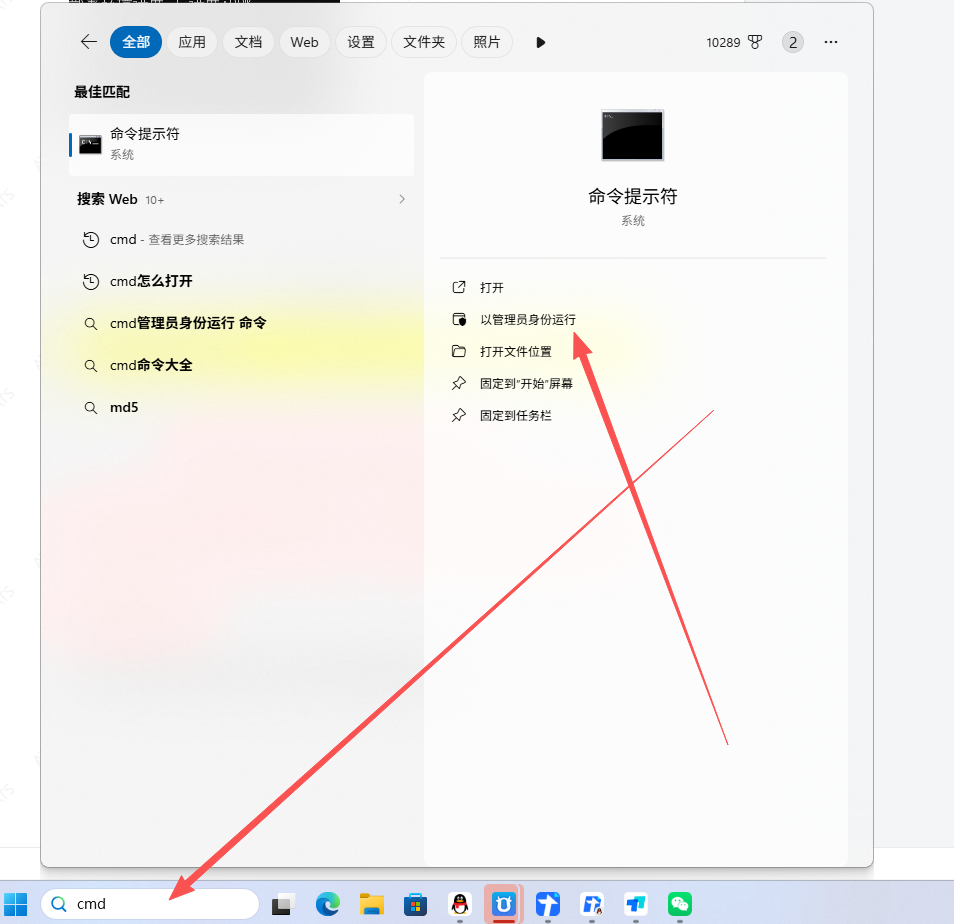The height and width of the screenshot is (924, 954).
Task: Open WeChat from the taskbar
Action: coord(680,904)
